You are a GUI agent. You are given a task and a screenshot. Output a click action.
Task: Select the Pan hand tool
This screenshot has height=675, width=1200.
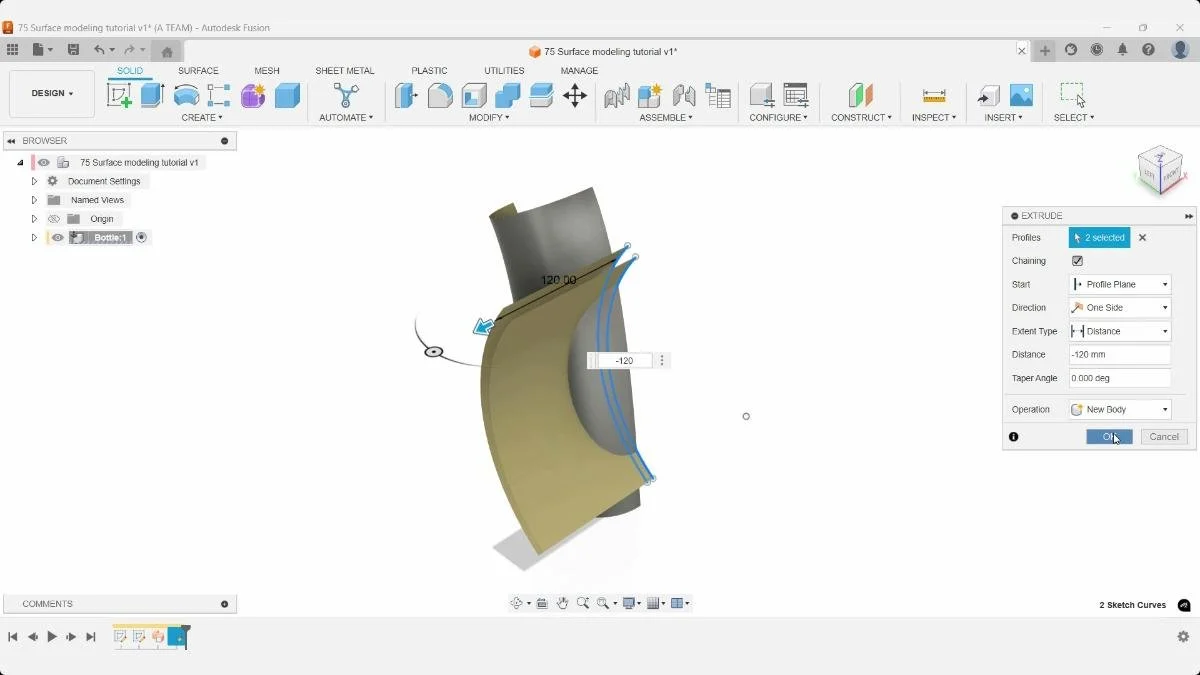point(563,603)
